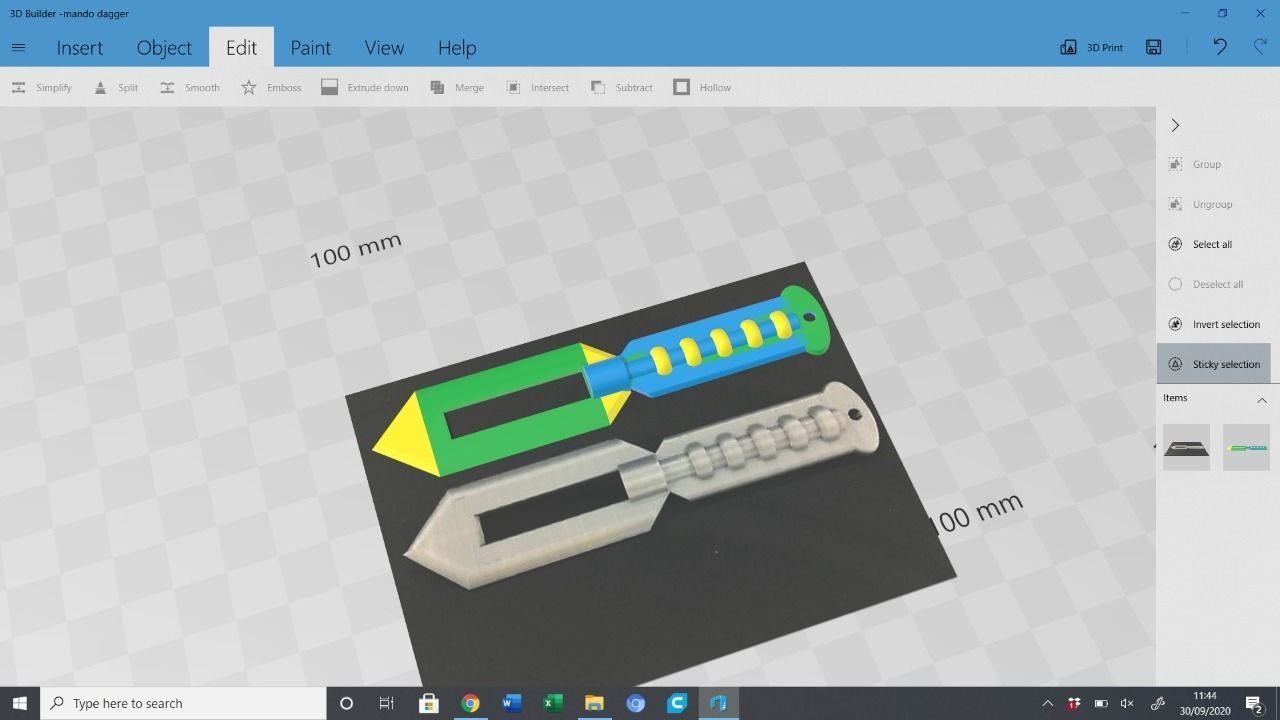Redo the last undone action
Screen dimensions: 1280x720
(x=1260, y=47)
